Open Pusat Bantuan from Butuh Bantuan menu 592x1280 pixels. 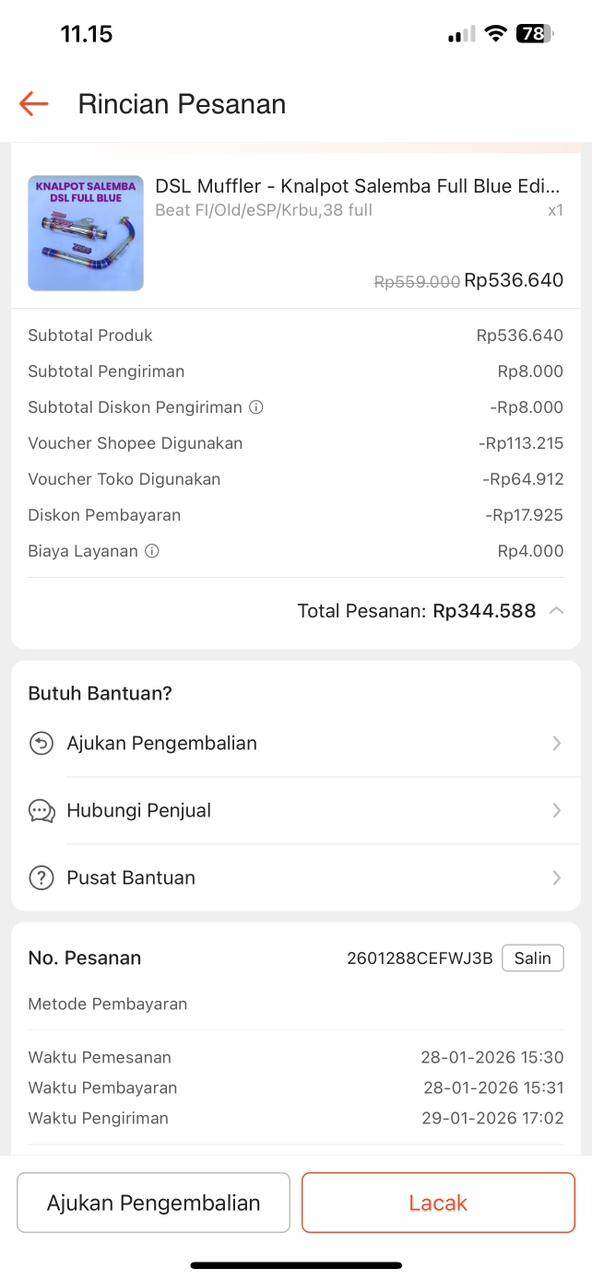(129, 877)
